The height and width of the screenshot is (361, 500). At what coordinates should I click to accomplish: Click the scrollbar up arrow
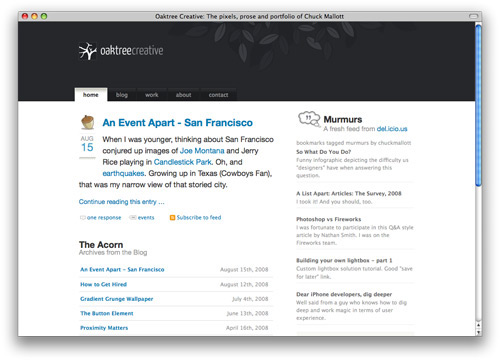click(479, 325)
